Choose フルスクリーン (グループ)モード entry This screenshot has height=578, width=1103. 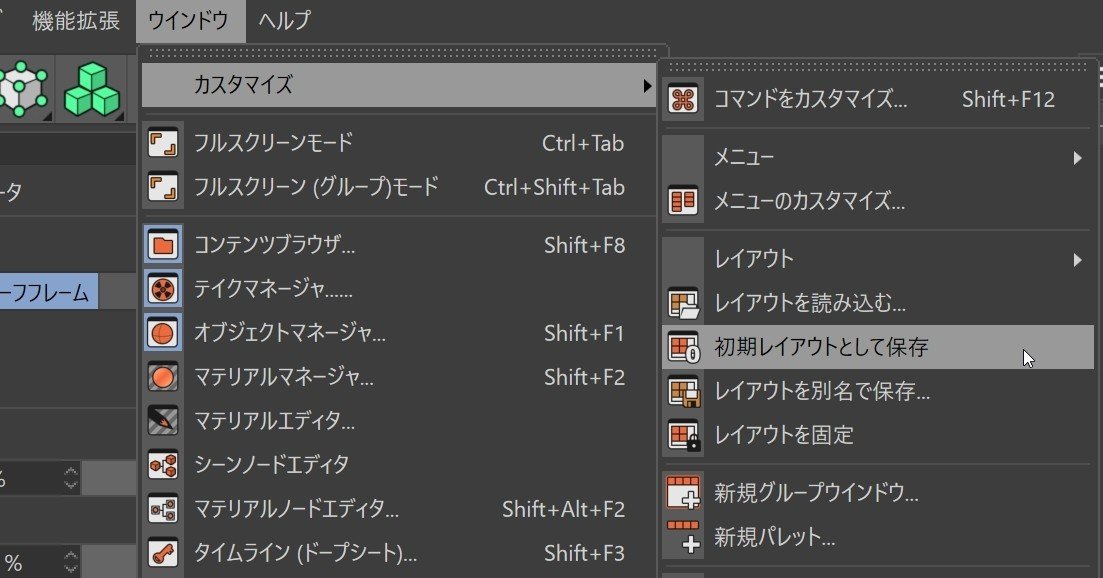(x=398, y=188)
